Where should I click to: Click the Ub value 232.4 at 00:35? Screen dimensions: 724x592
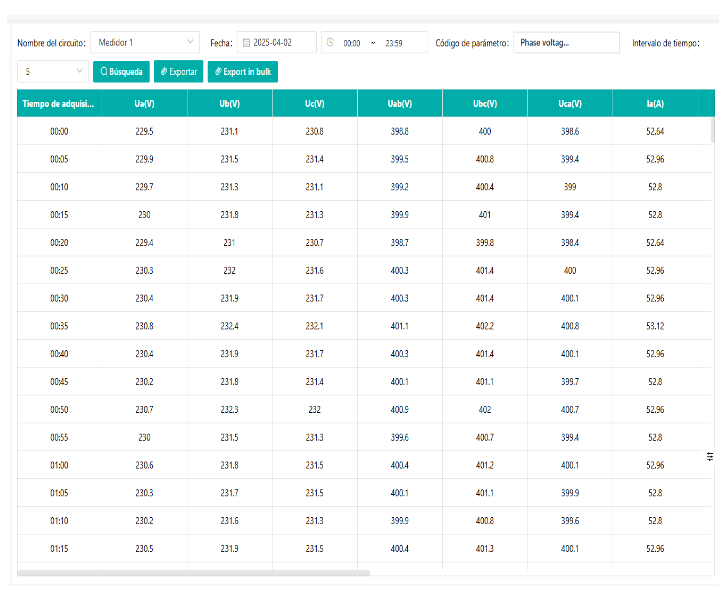(x=229, y=326)
